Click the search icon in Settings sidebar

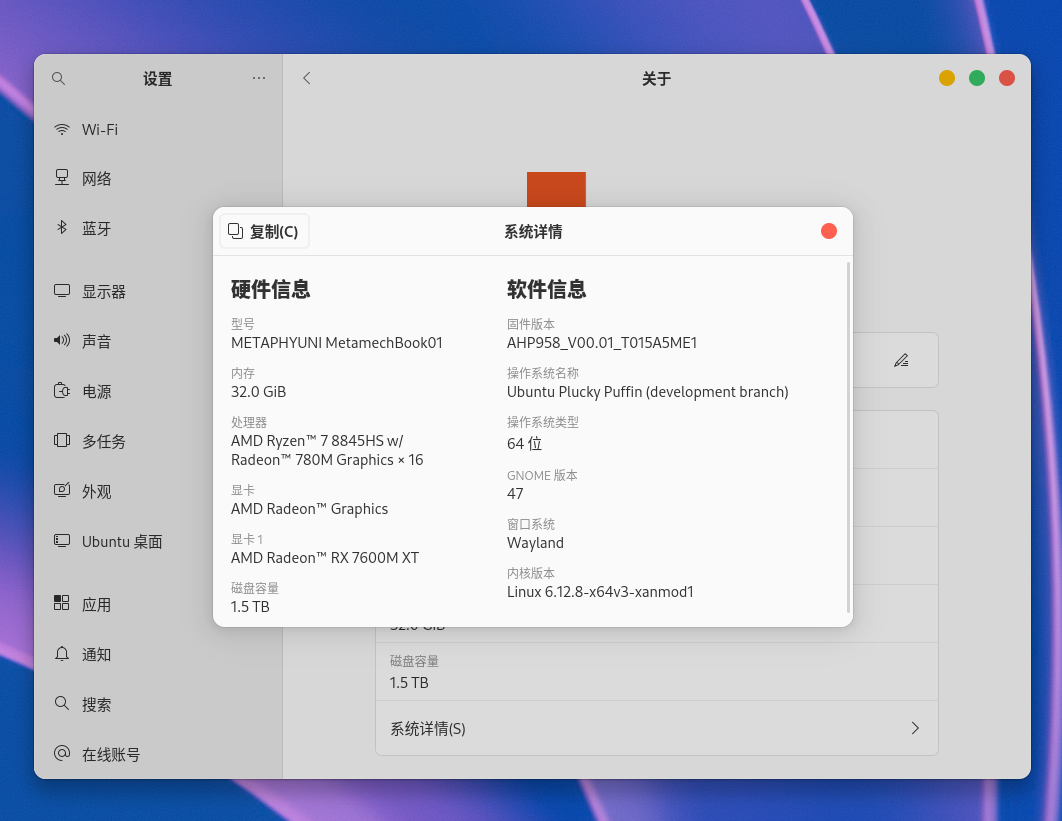[58, 79]
